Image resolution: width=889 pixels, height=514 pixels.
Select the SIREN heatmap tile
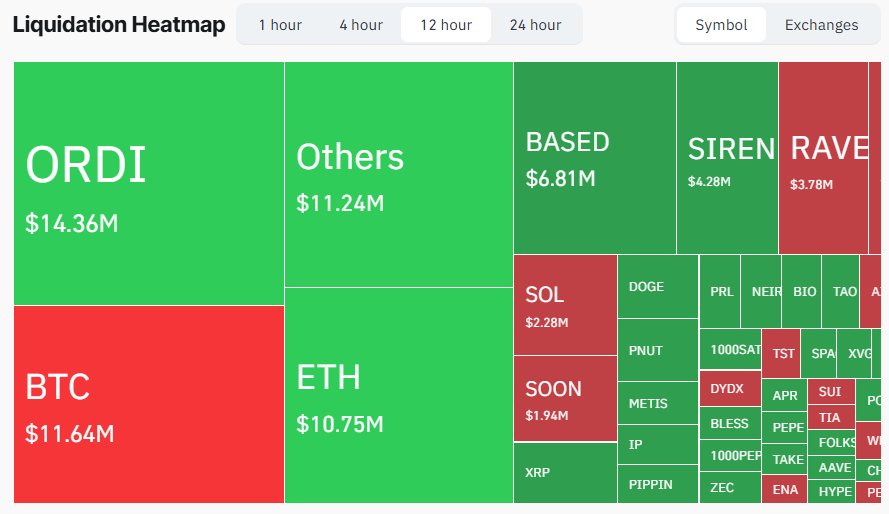point(727,157)
